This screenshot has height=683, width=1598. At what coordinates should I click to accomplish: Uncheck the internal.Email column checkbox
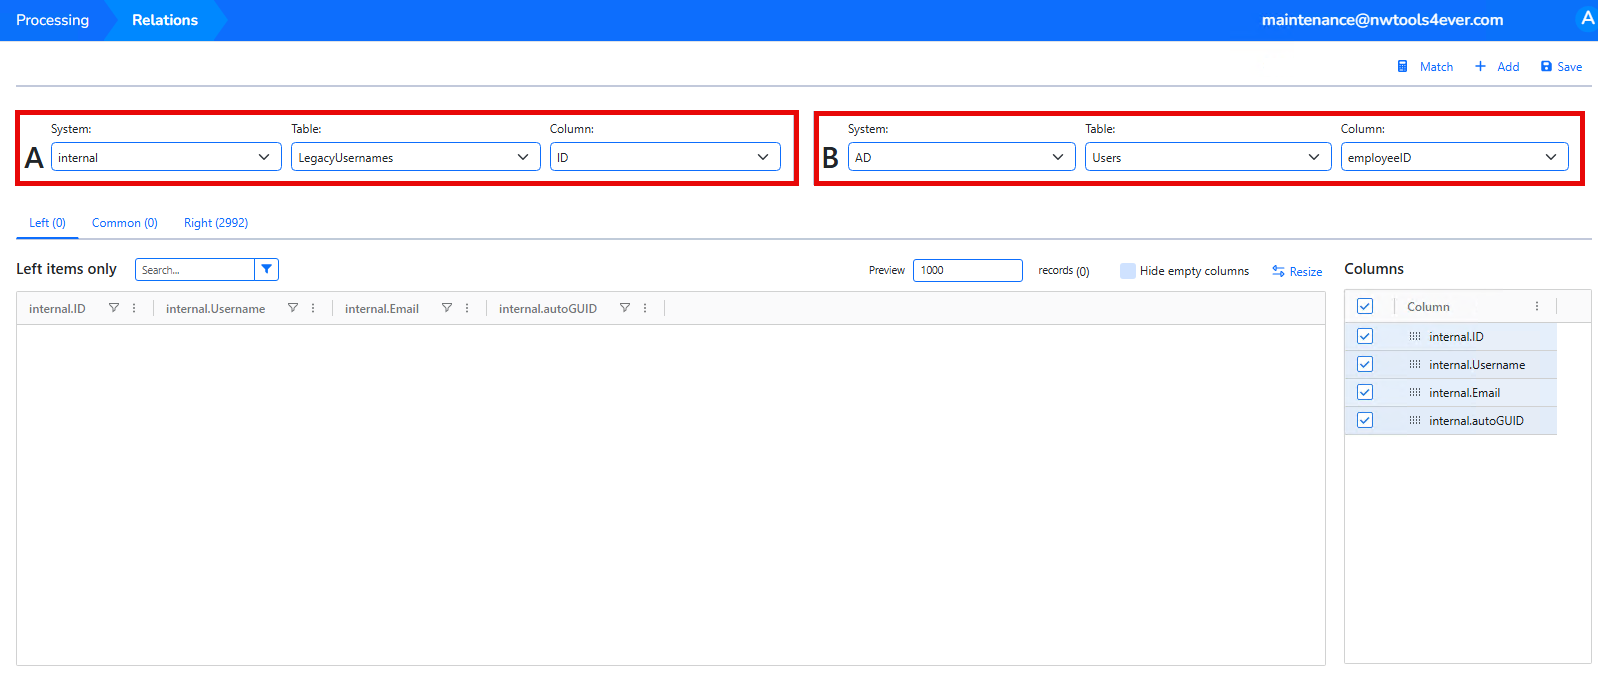pyautogui.click(x=1365, y=392)
